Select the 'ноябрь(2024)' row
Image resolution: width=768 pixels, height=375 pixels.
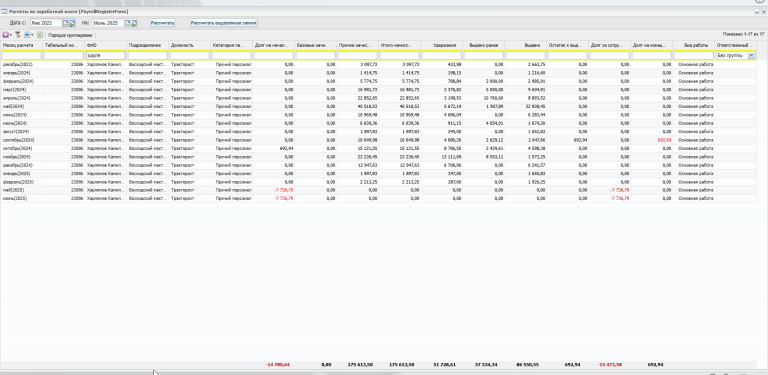point(378,157)
